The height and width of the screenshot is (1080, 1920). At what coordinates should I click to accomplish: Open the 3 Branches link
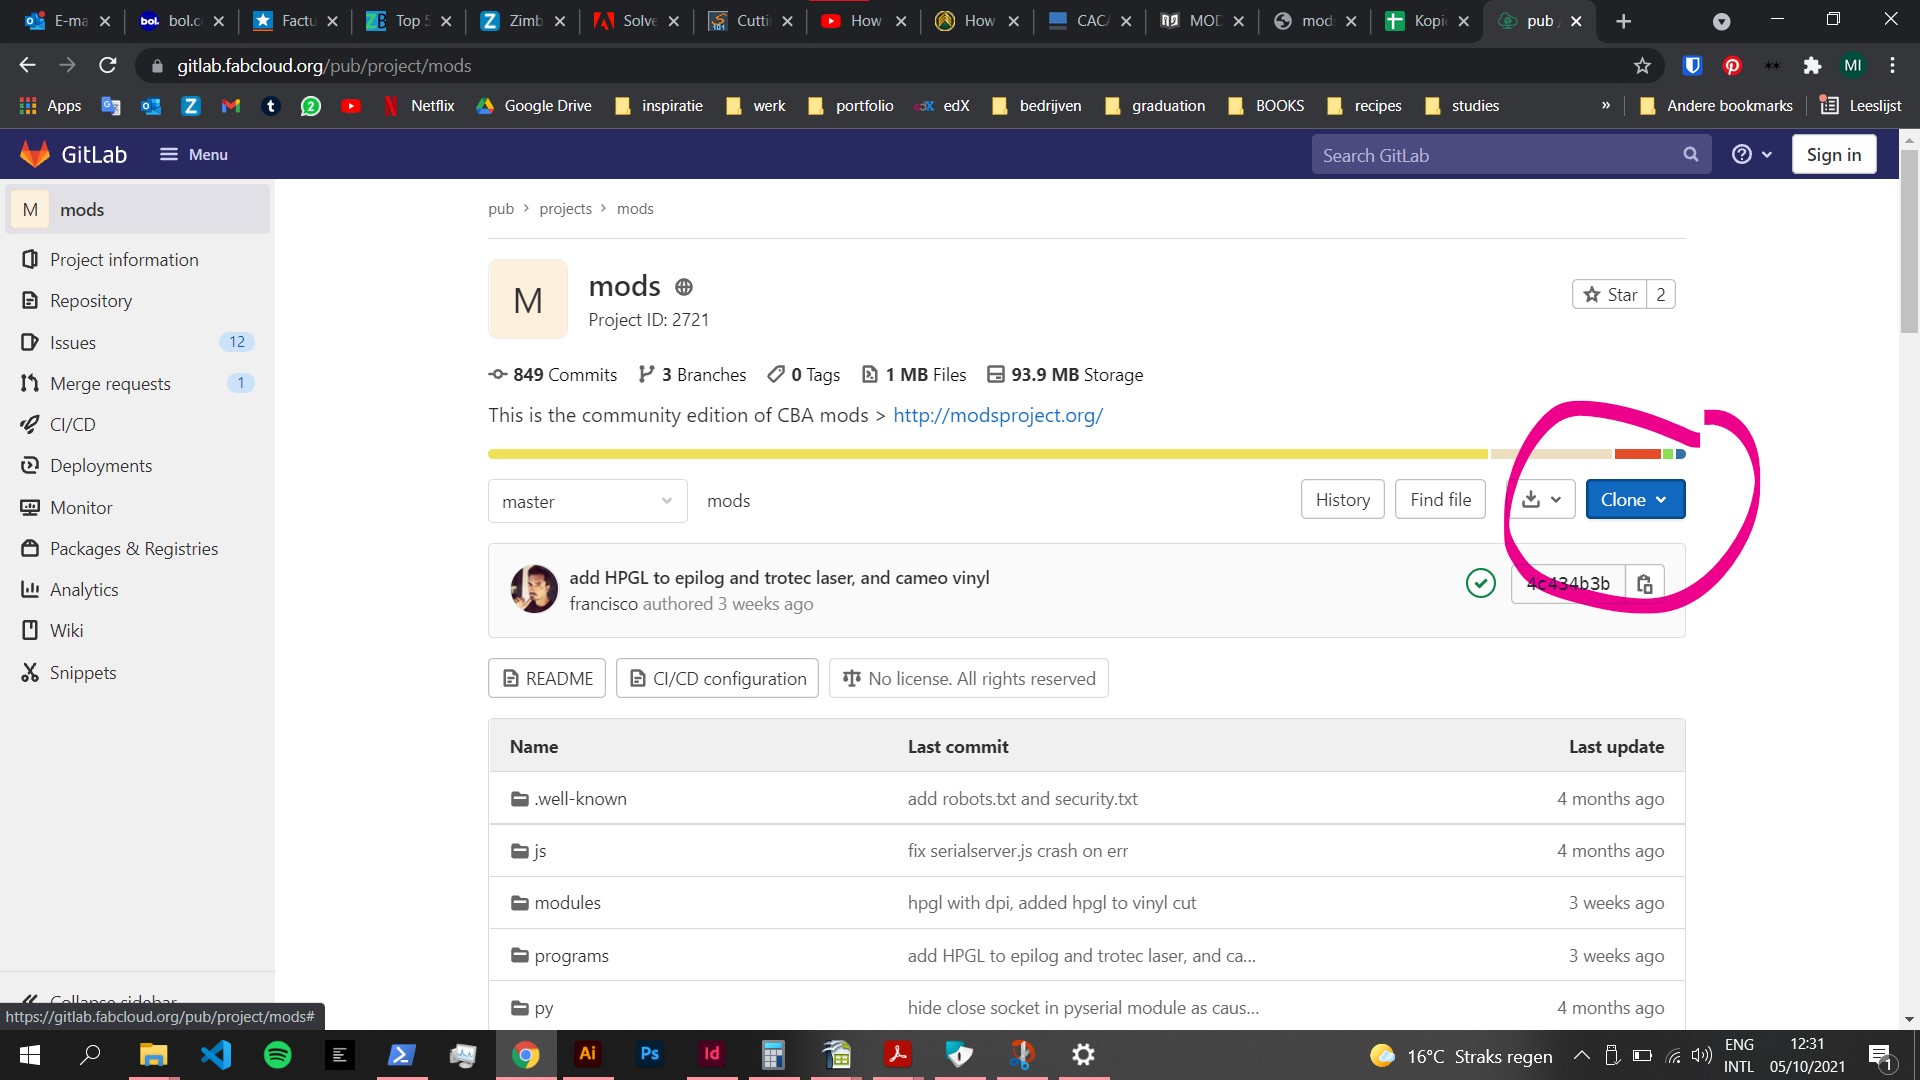(692, 374)
